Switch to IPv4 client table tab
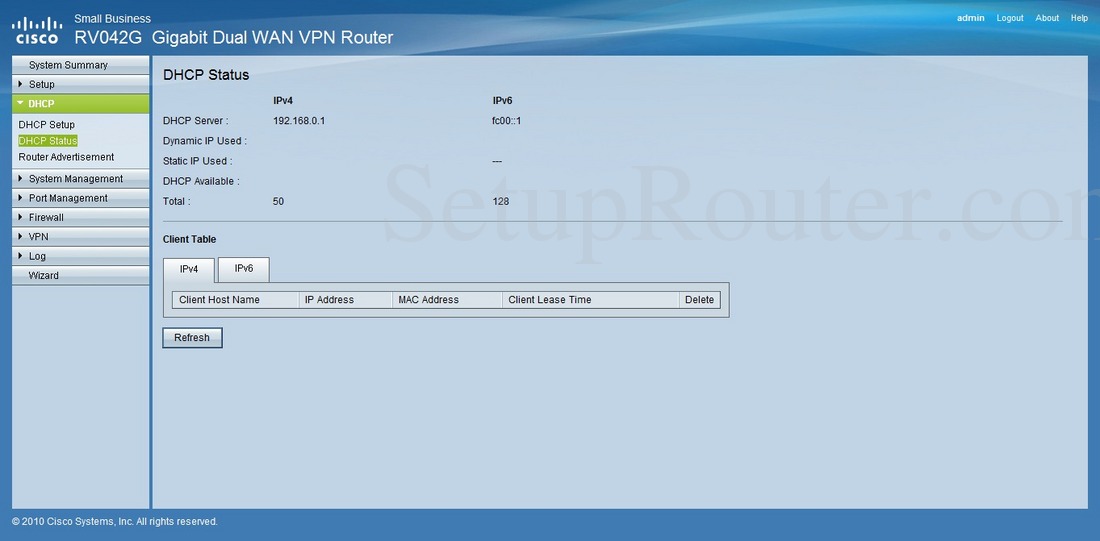This screenshot has height=541, width=1100. pos(189,270)
